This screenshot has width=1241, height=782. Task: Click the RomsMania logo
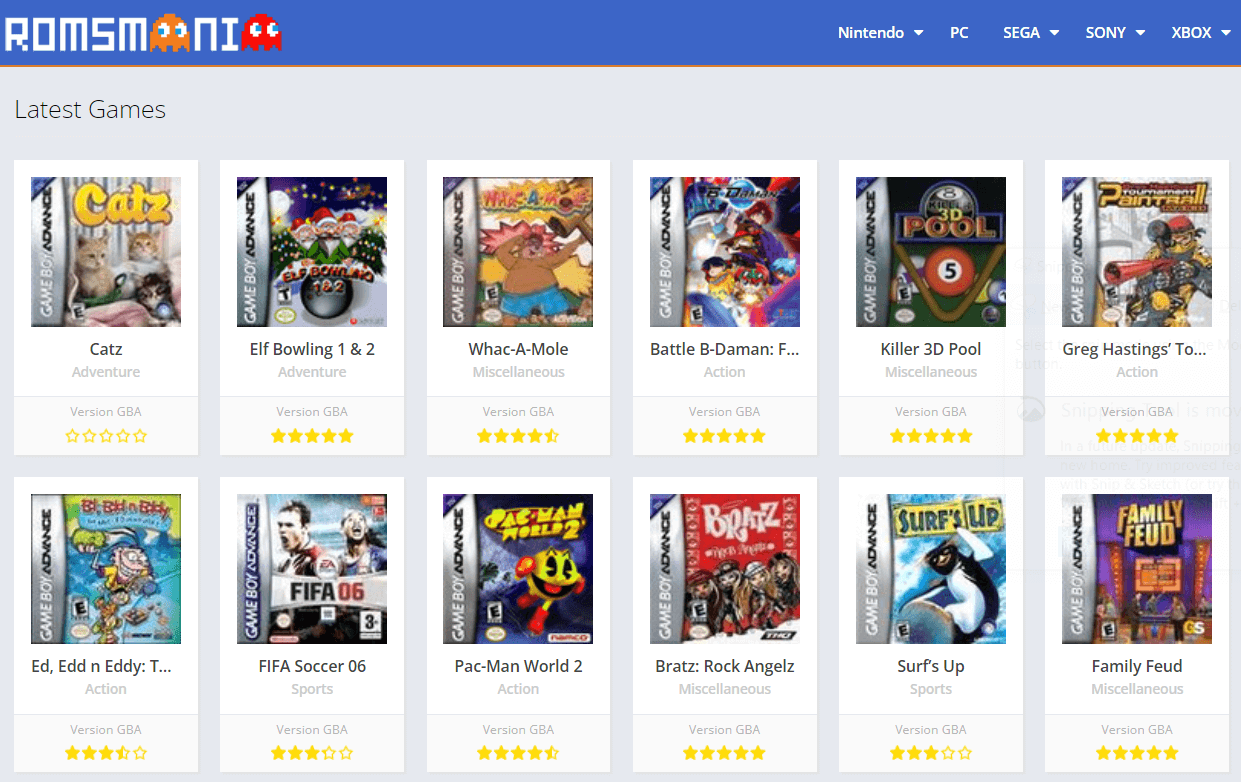click(x=143, y=33)
